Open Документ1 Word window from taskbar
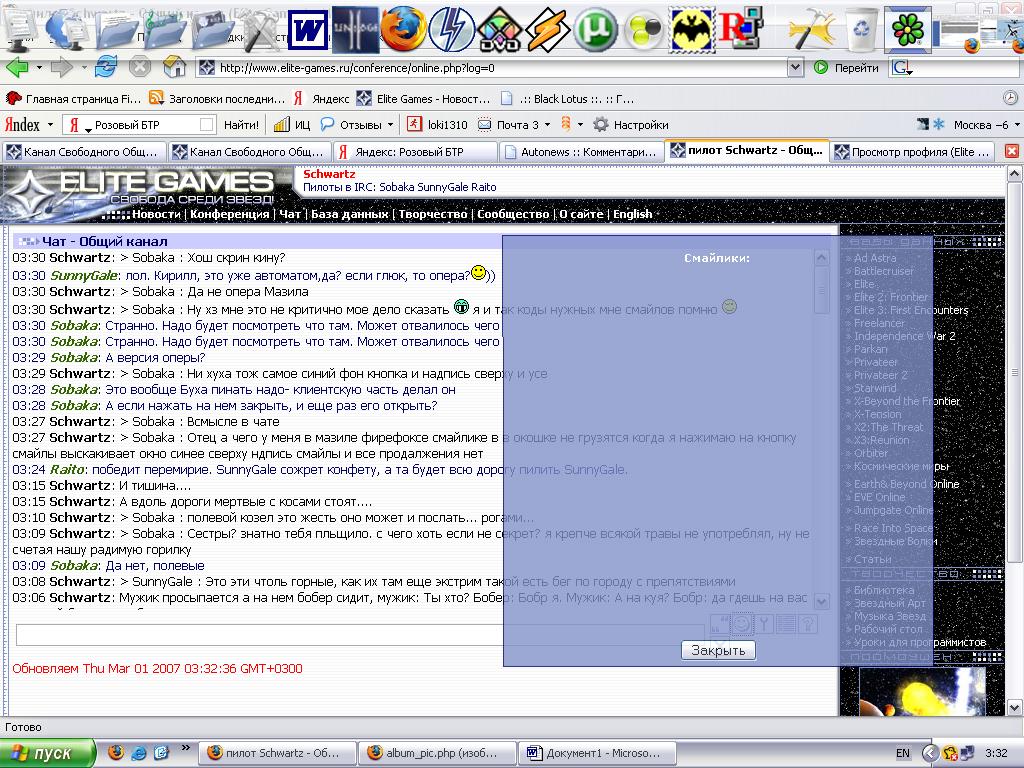 tap(598, 753)
